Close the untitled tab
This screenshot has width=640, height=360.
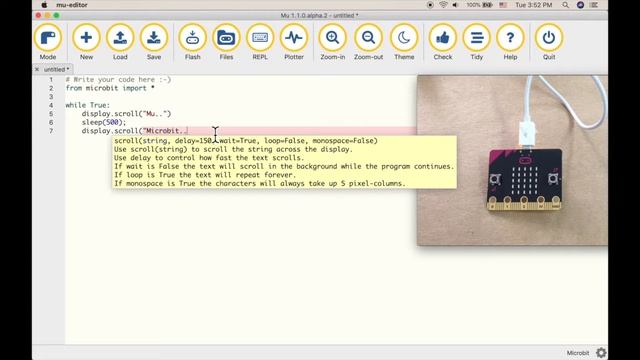point(37,69)
